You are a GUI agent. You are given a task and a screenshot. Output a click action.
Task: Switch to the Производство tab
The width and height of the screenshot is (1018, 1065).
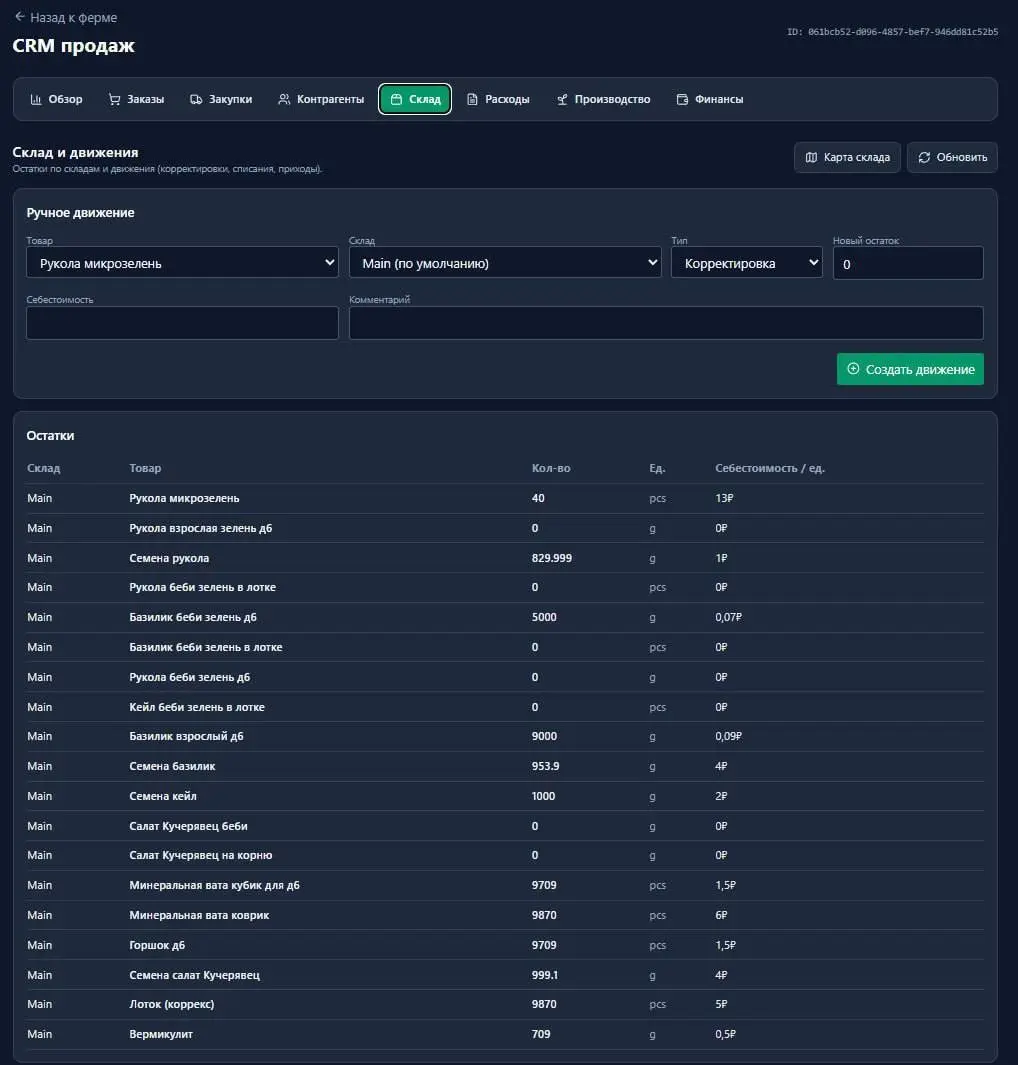tap(604, 99)
